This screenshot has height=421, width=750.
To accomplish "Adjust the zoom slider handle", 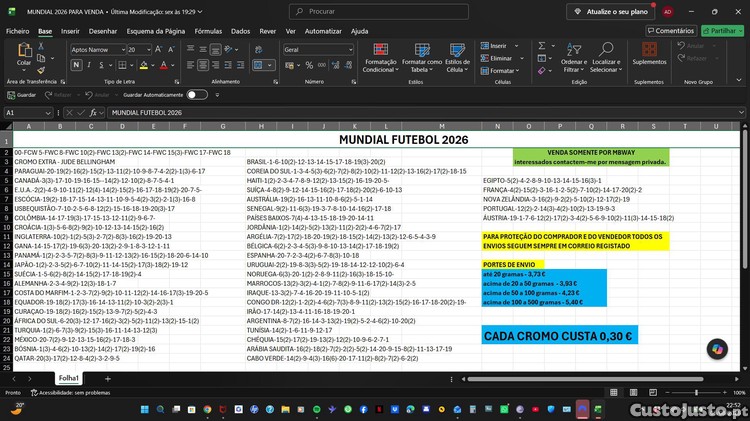I will (x=696, y=393).
